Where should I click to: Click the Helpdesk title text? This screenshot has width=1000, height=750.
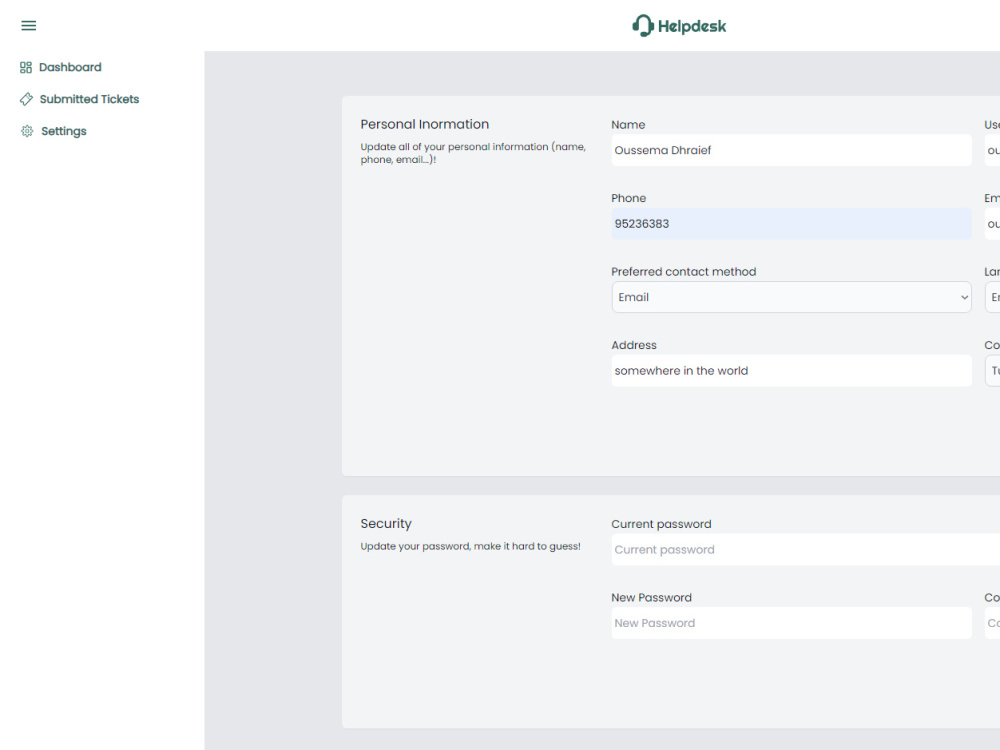point(692,26)
